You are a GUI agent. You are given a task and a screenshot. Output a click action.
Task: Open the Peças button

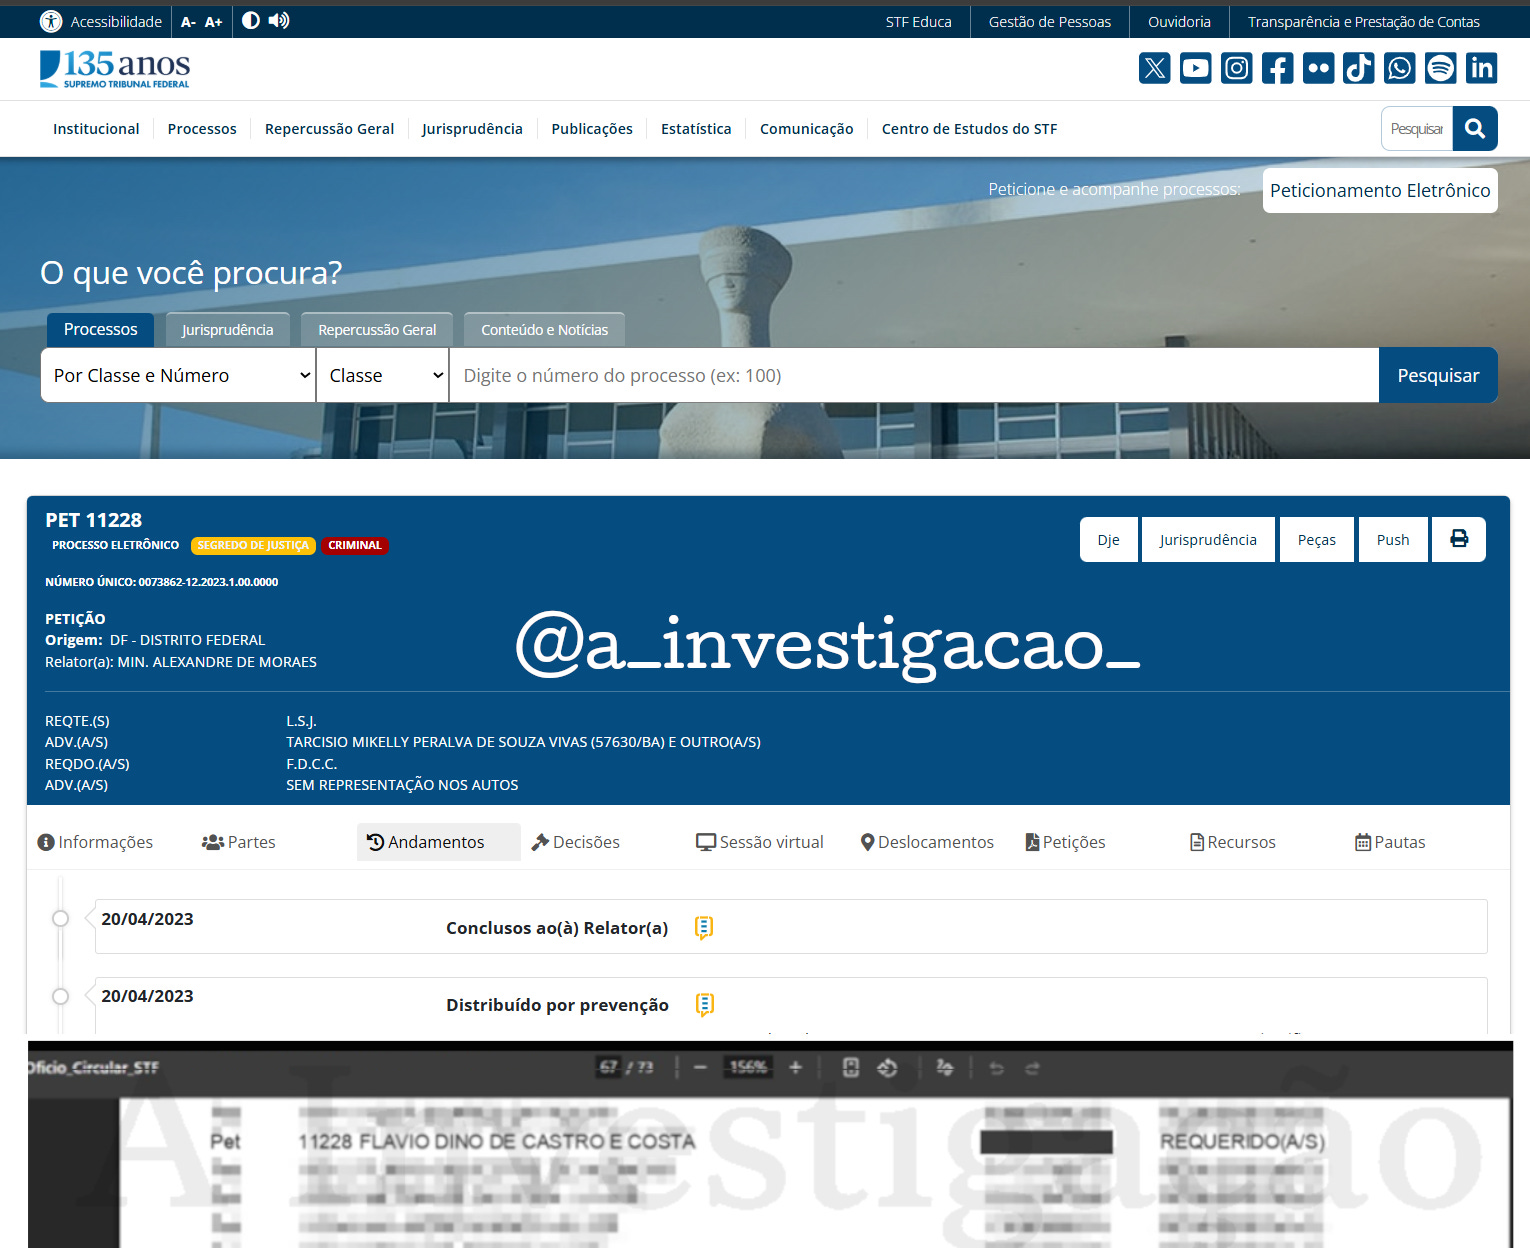(x=1316, y=540)
